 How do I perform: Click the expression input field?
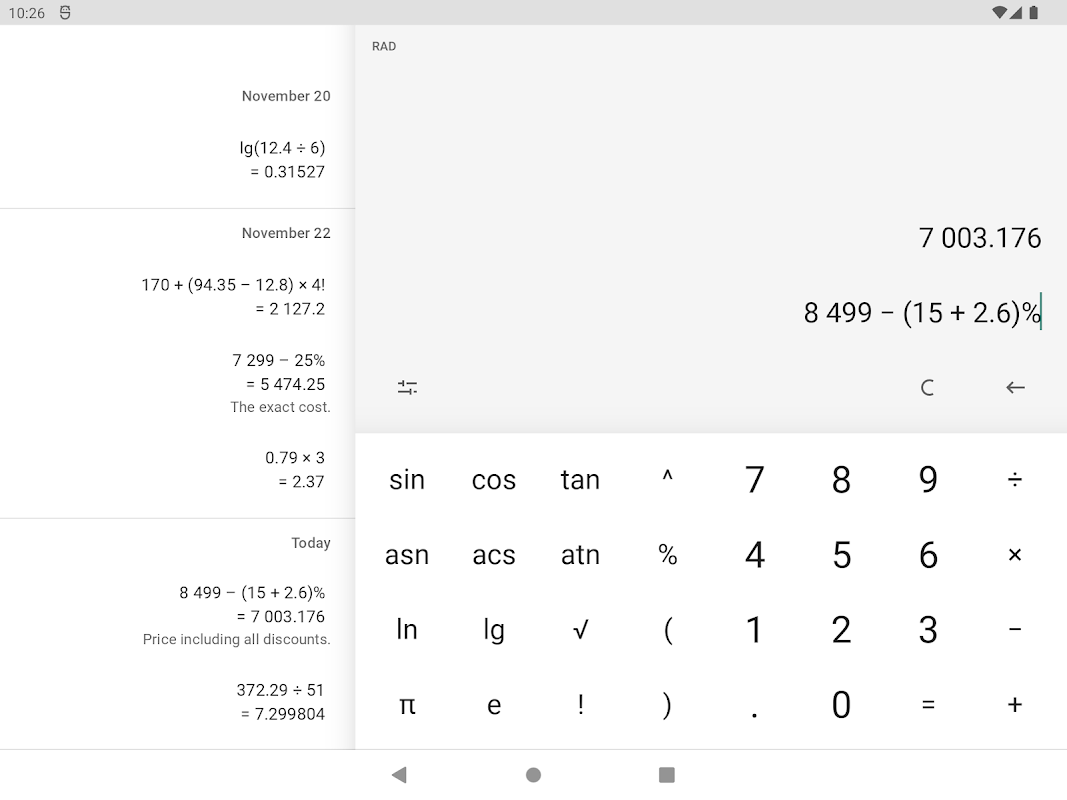coord(920,314)
